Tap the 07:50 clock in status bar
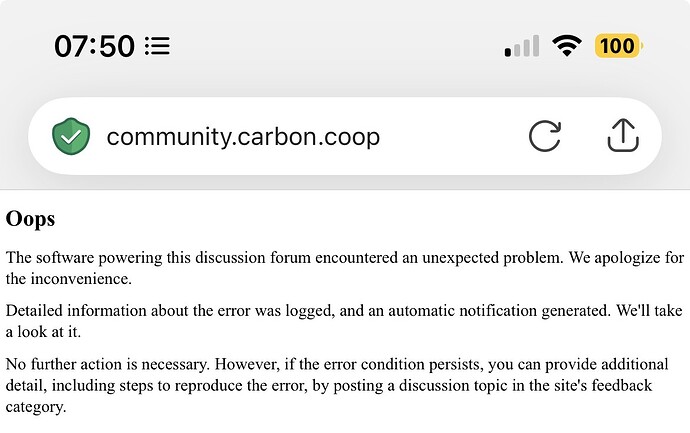This screenshot has width=690, height=433. point(94,46)
